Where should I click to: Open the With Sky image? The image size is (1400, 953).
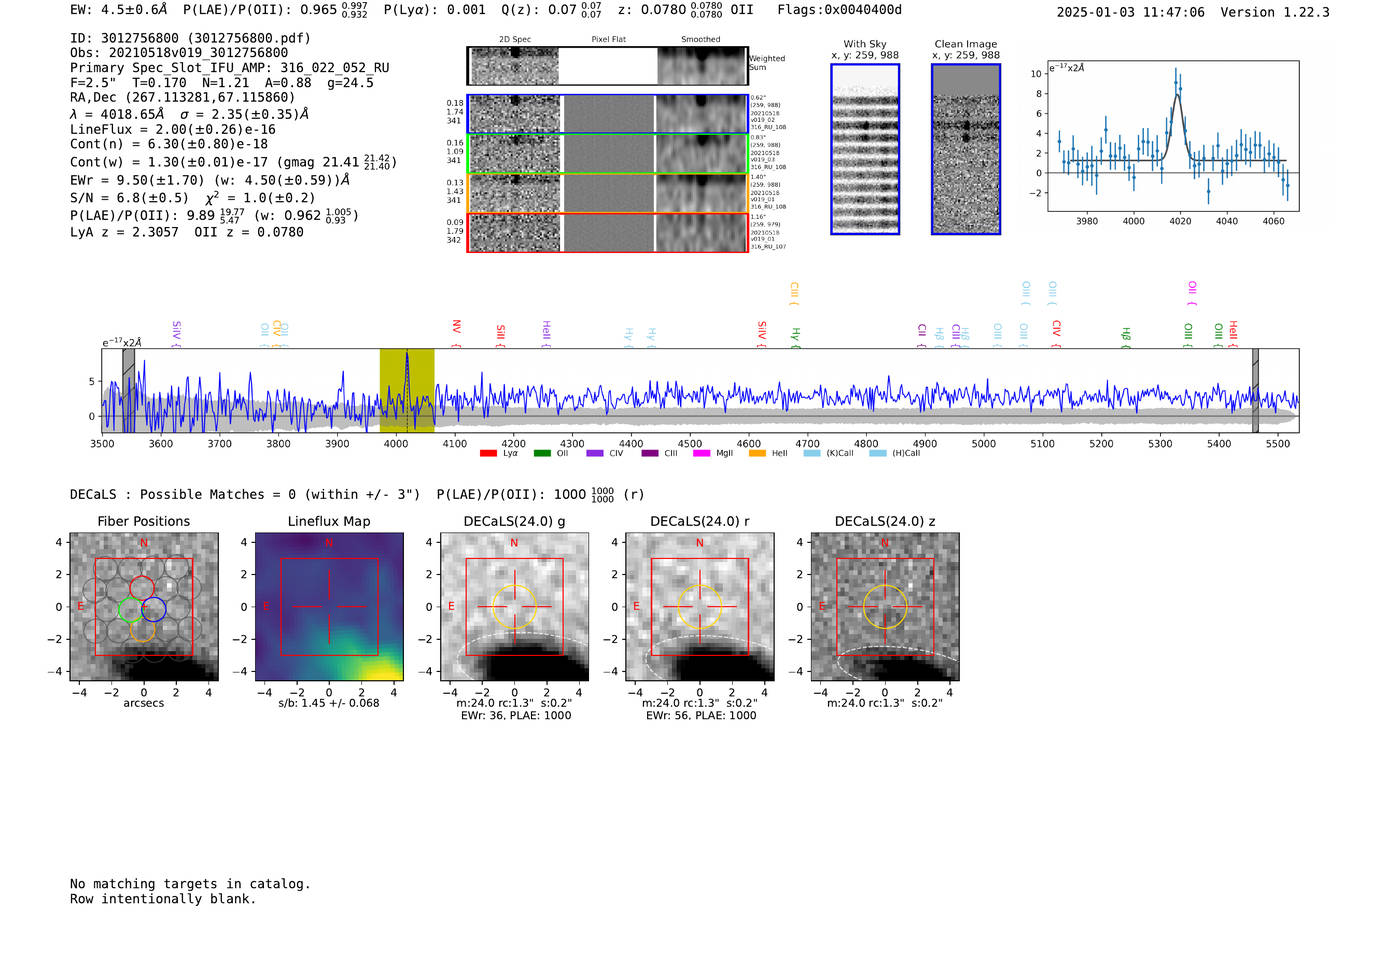click(865, 149)
